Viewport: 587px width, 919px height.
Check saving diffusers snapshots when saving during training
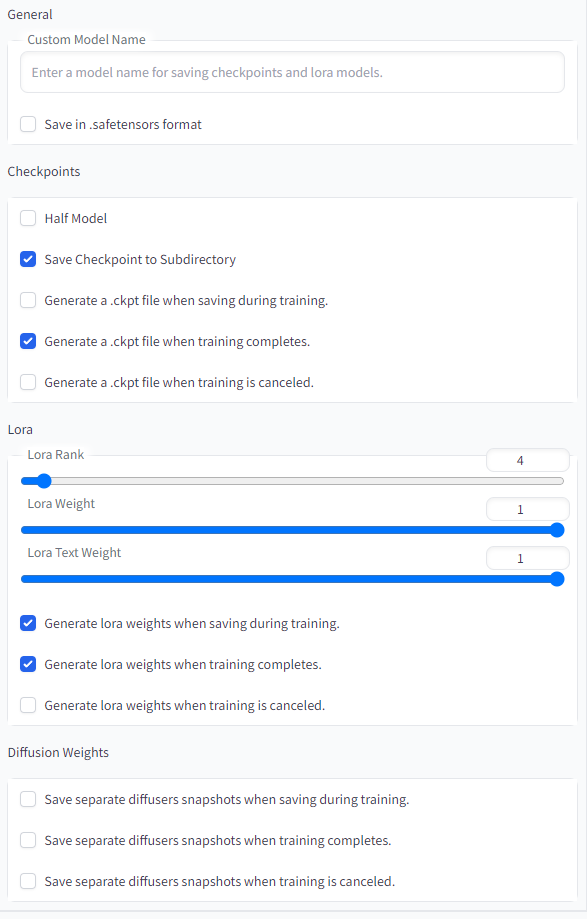tap(28, 799)
